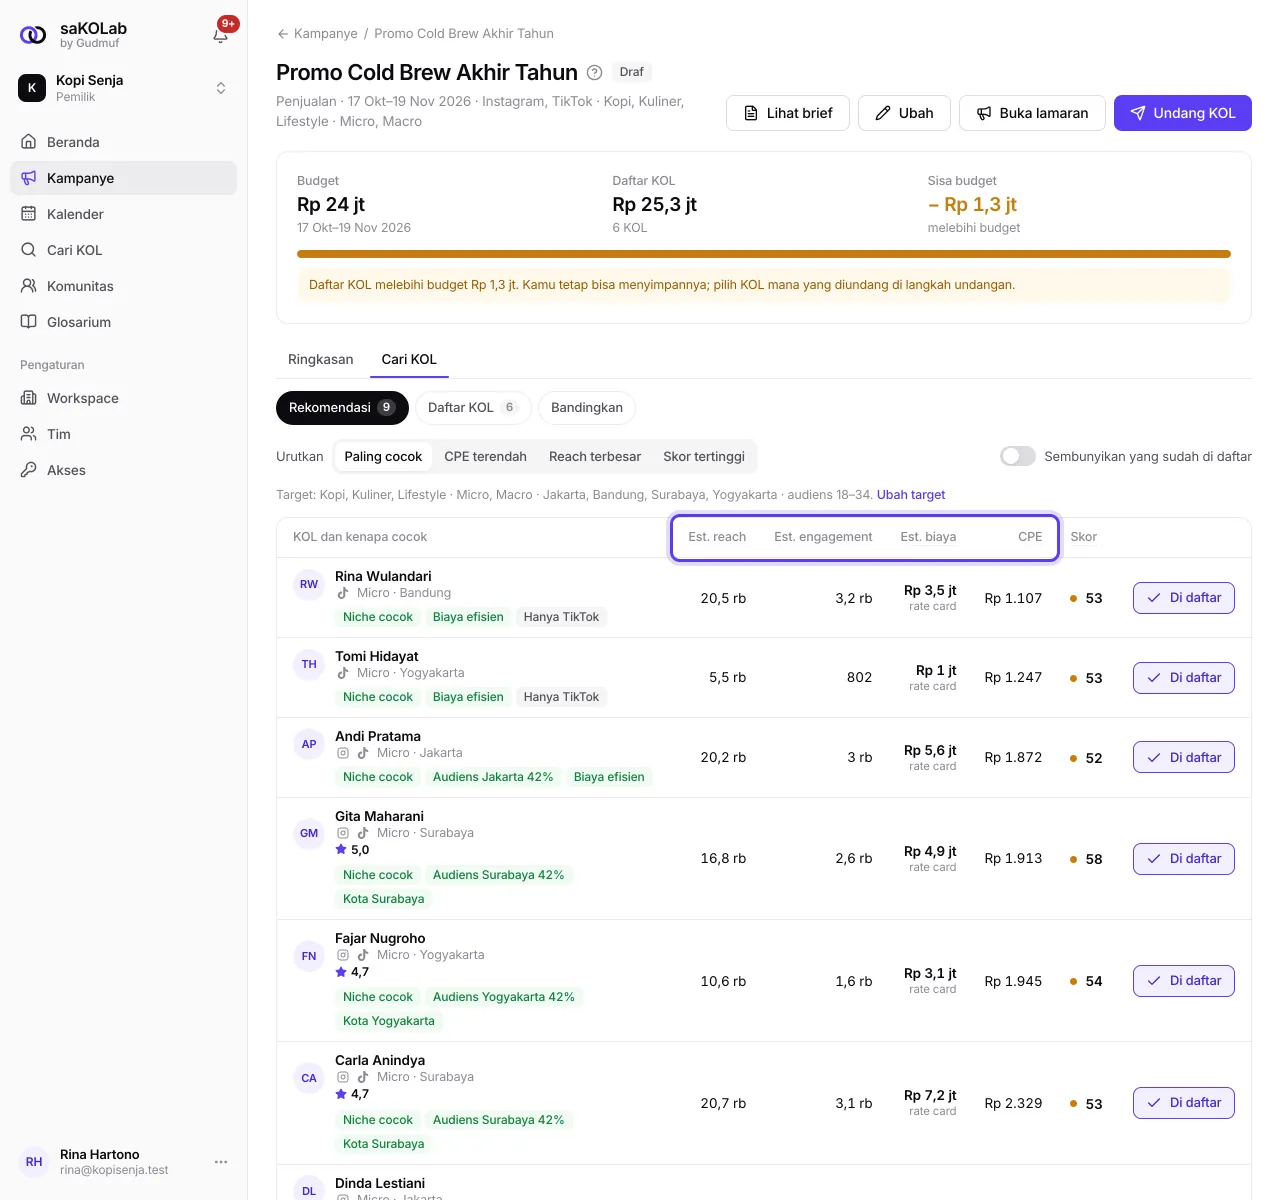Open Komunitas in the sidebar

click(123, 286)
